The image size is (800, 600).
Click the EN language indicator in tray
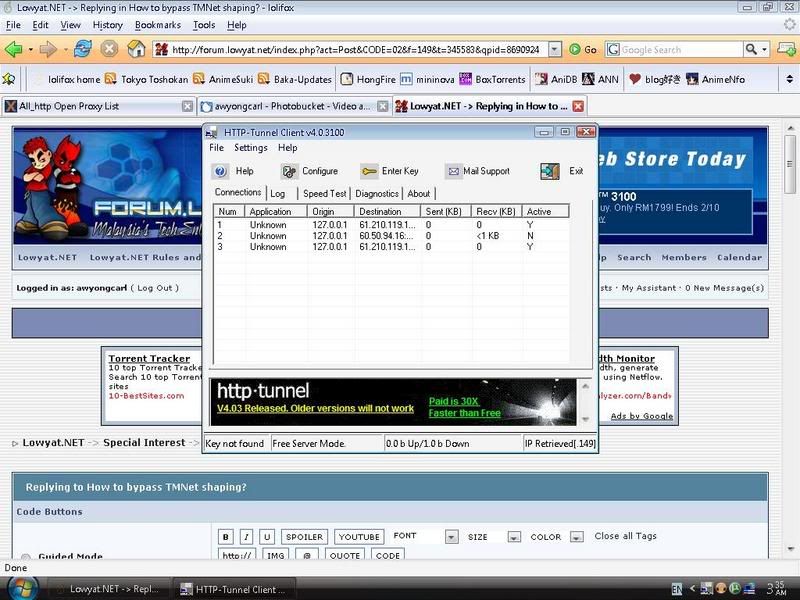tap(677, 589)
